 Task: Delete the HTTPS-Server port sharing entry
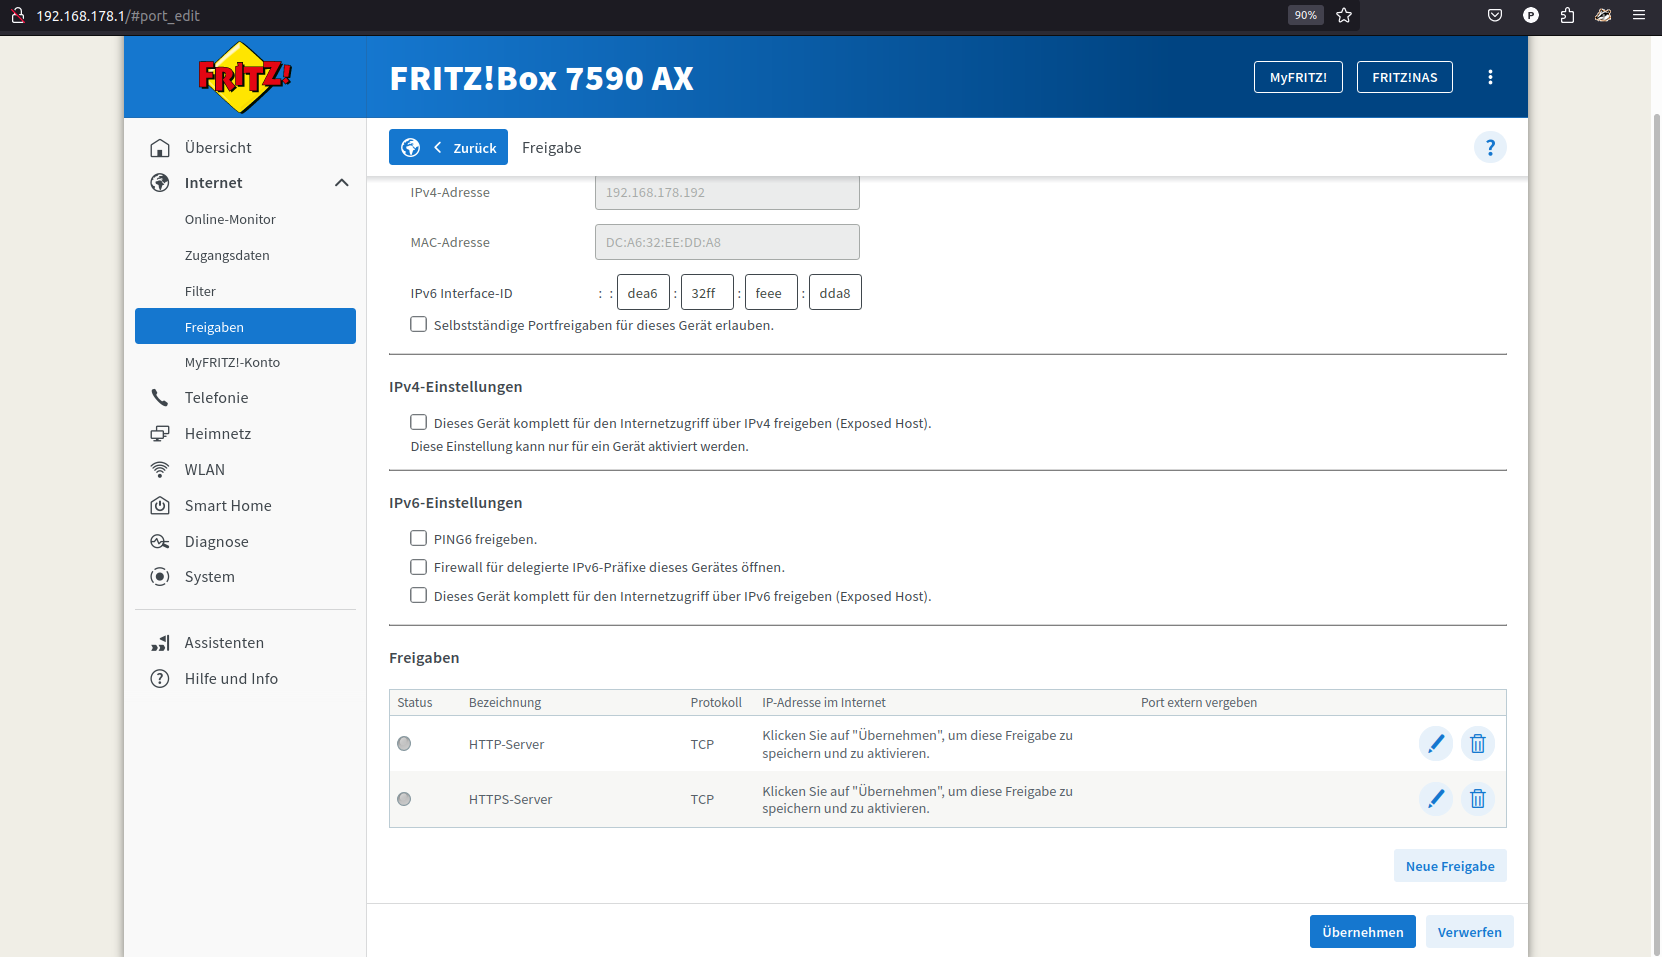pos(1477,799)
